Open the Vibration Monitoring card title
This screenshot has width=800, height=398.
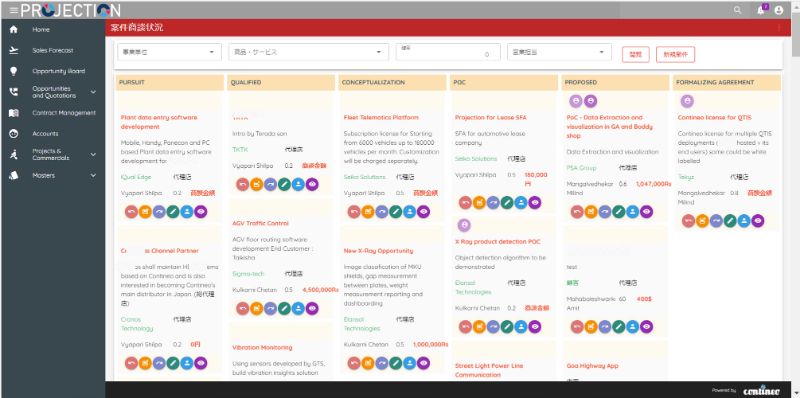pos(262,347)
